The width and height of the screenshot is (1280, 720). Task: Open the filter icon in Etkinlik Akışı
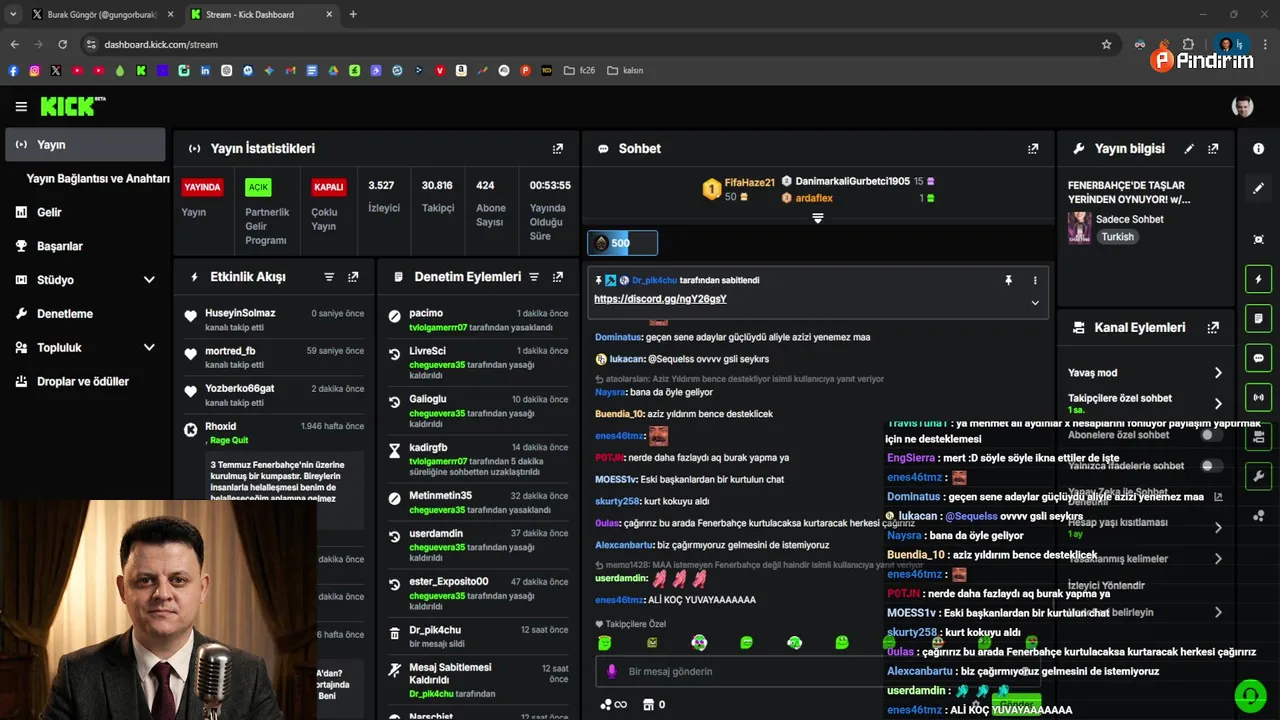(329, 277)
